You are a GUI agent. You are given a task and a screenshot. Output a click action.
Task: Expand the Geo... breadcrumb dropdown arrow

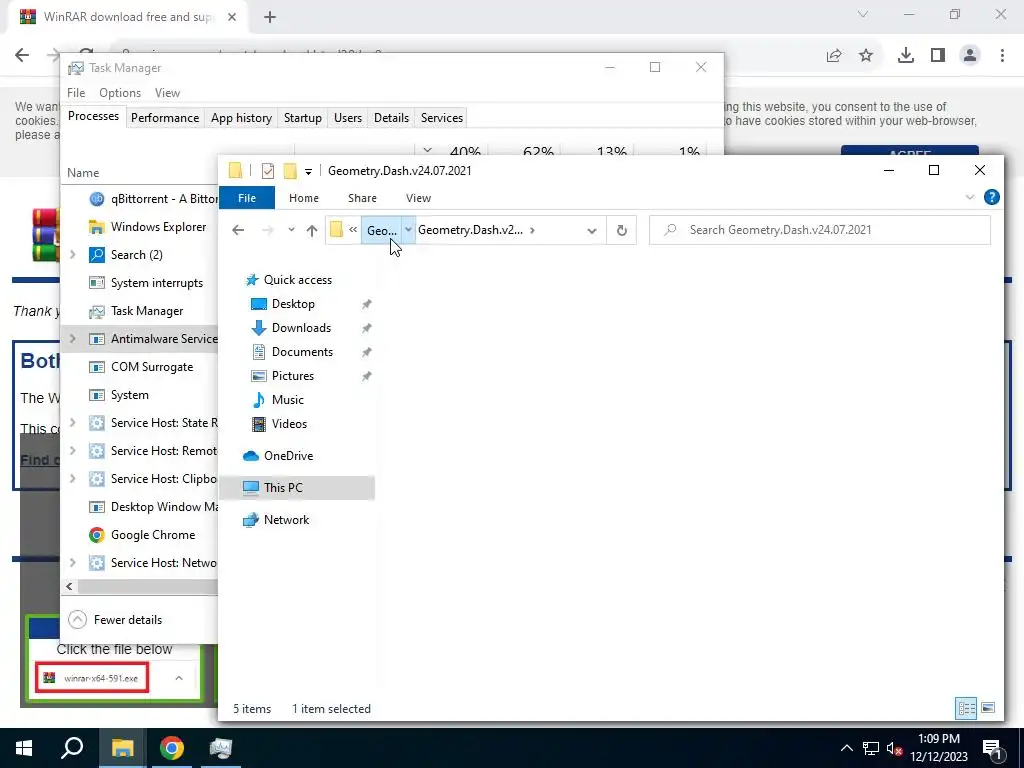(x=408, y=230)
